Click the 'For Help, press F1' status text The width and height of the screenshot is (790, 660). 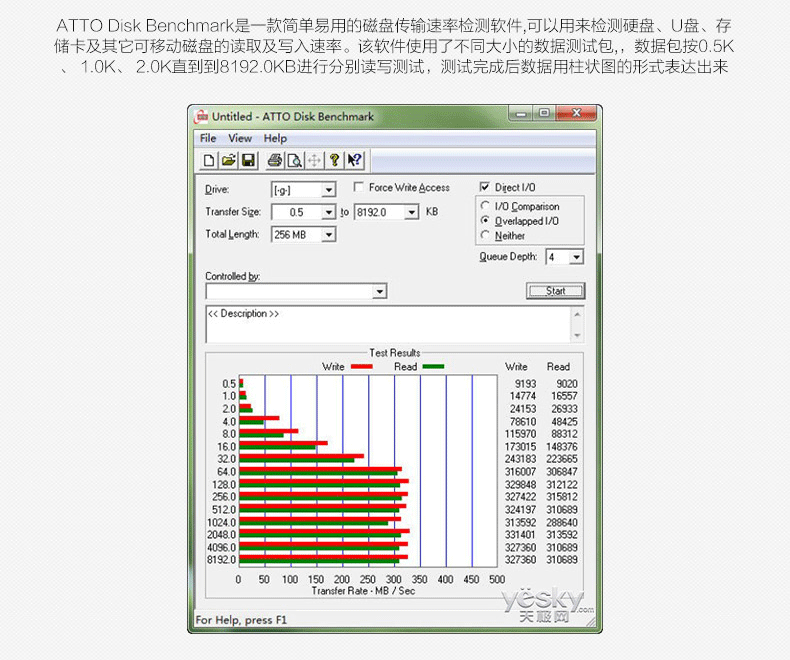tap(241, 620)
